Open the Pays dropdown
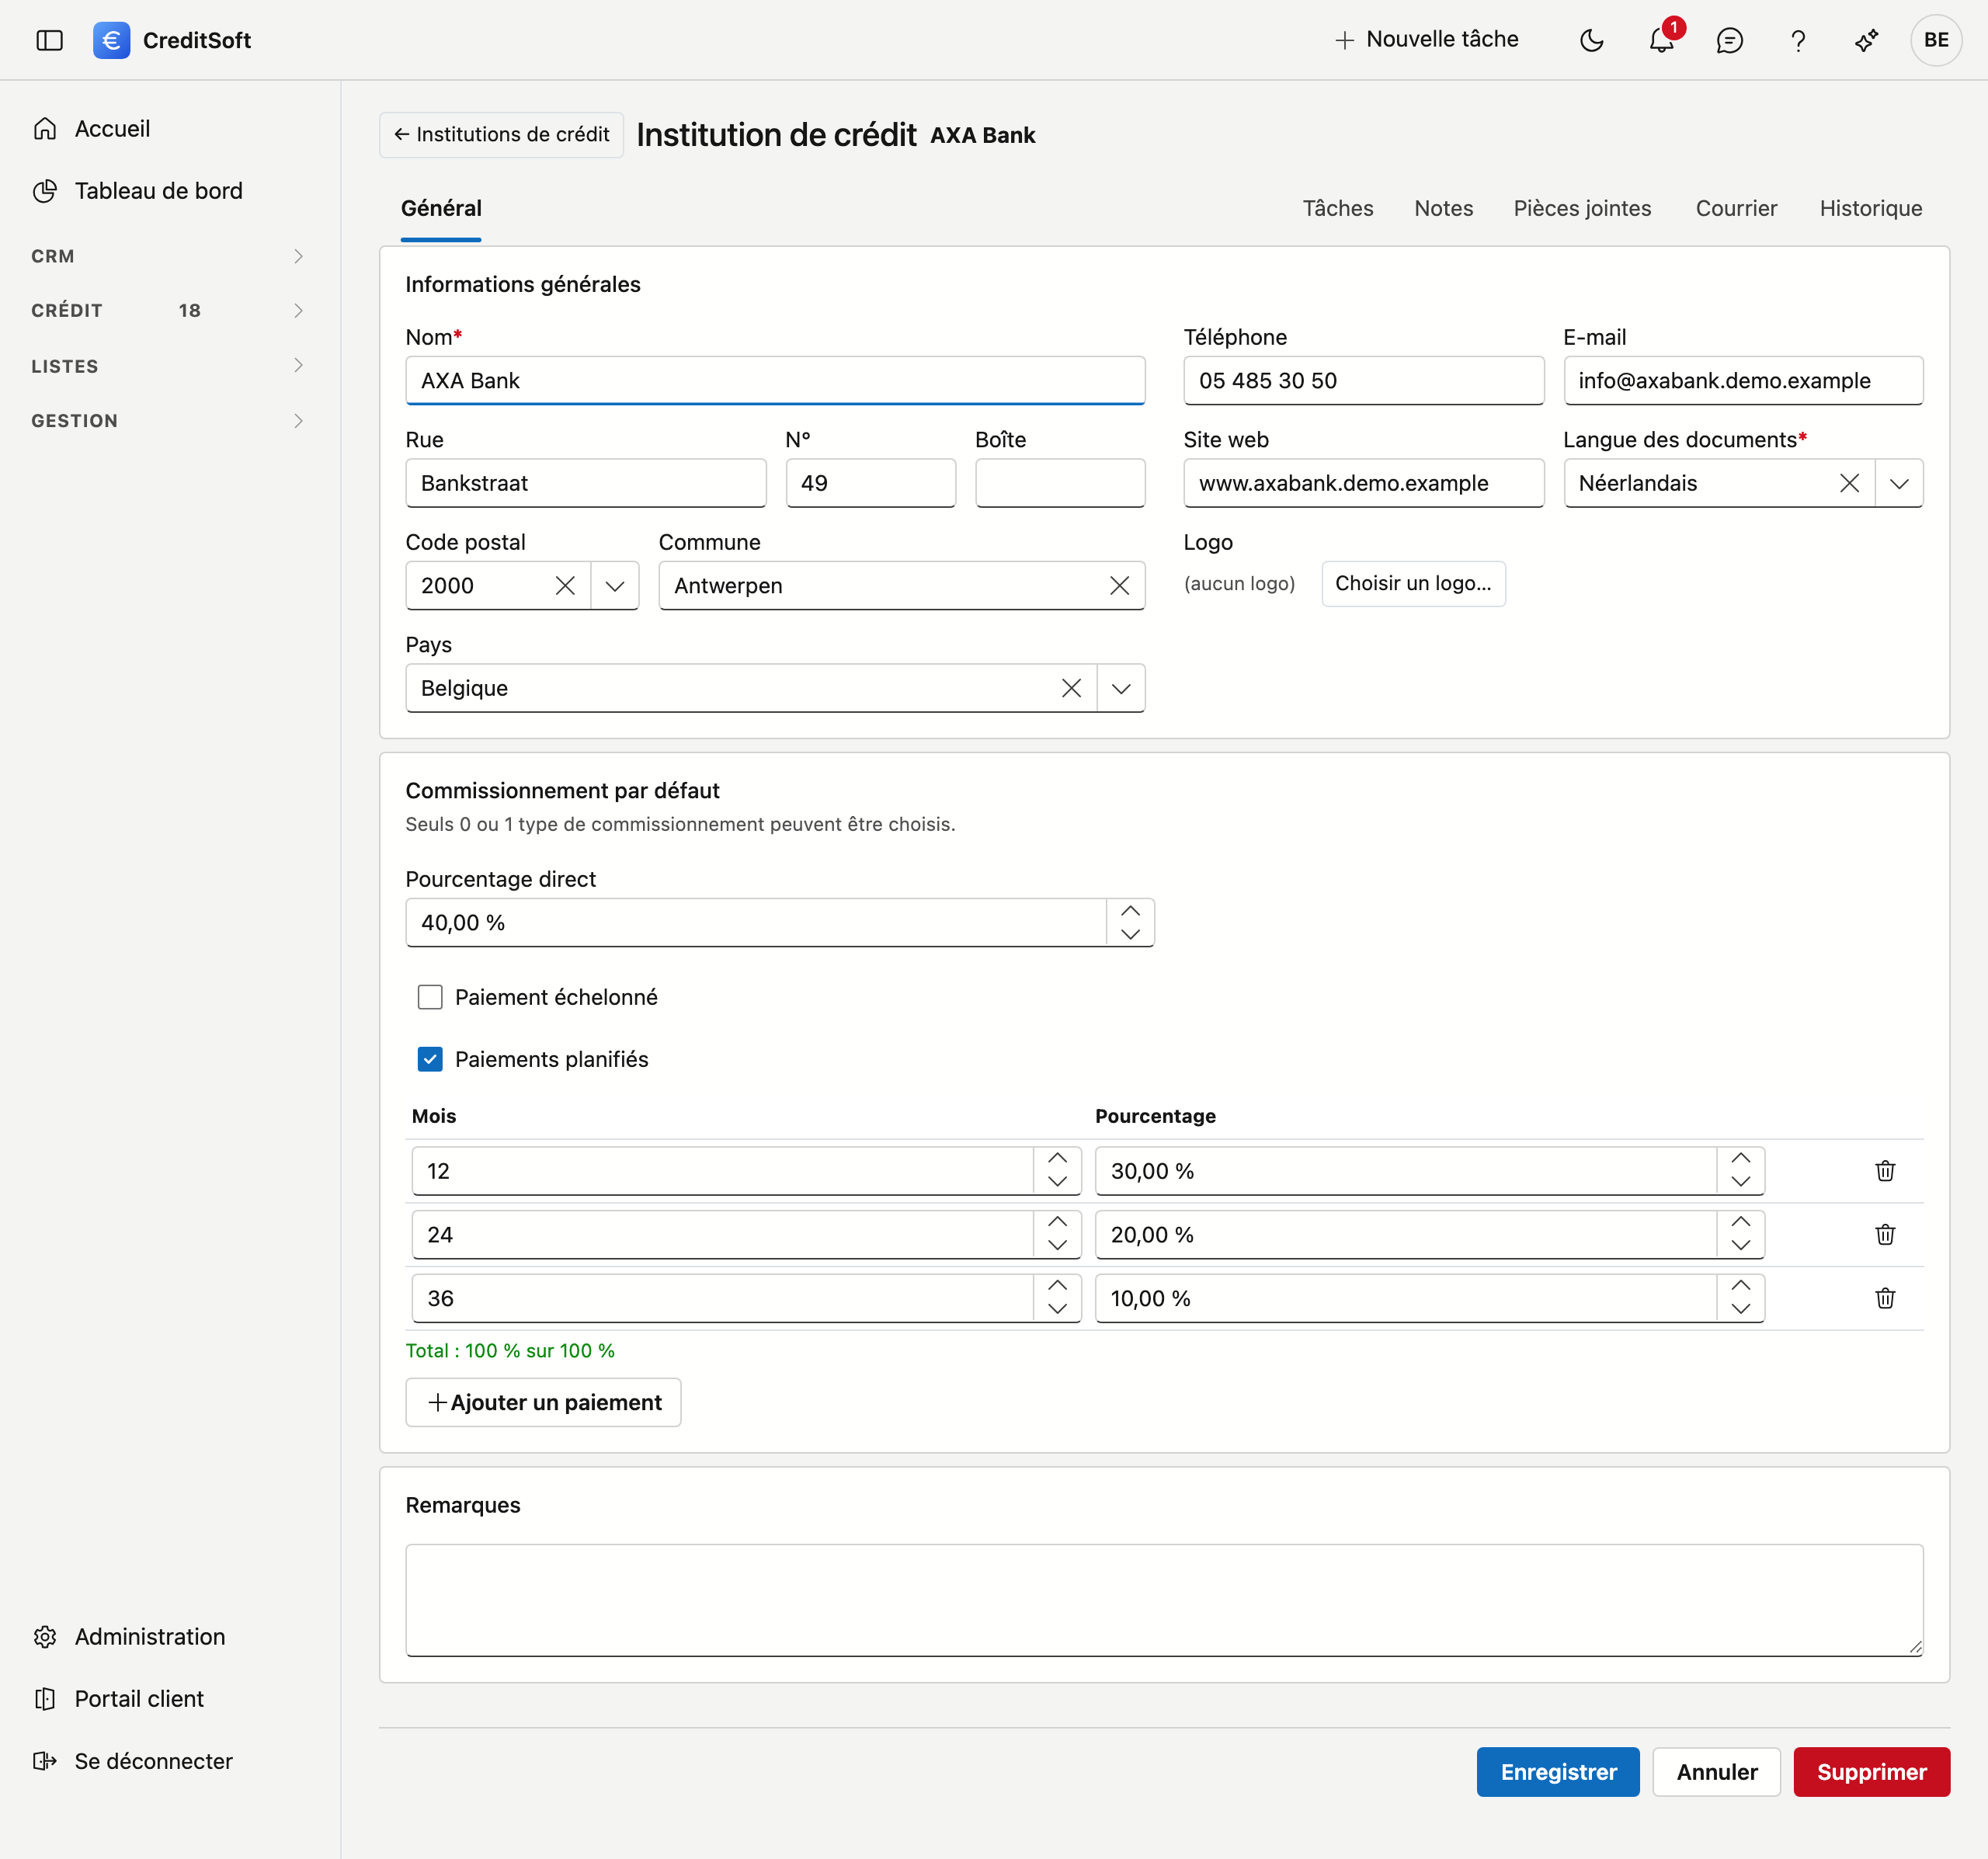The width and height of the screenshot is (1988, 1859). 1121,688
